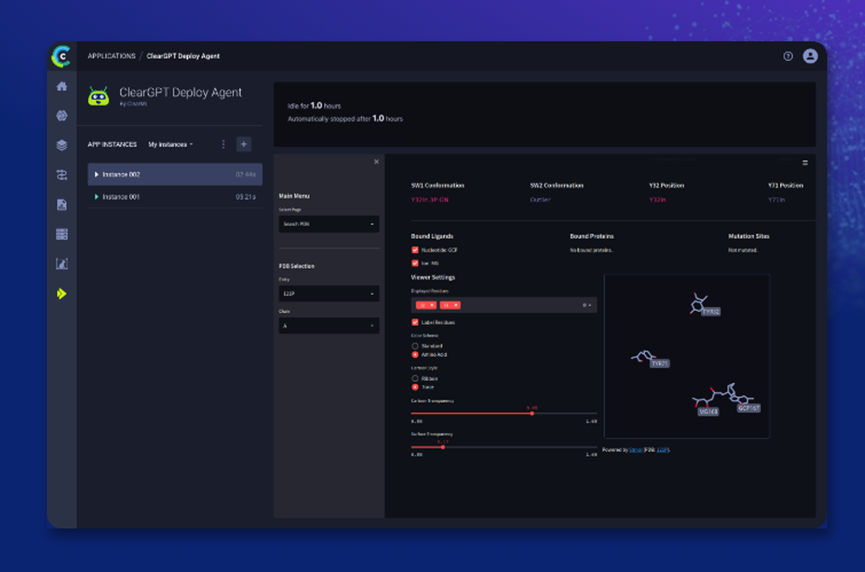The height and width of the screenshot is (572, 865).
Task: Adjust the Surface Transparency slider handle
Action: [x=443, y=447]
